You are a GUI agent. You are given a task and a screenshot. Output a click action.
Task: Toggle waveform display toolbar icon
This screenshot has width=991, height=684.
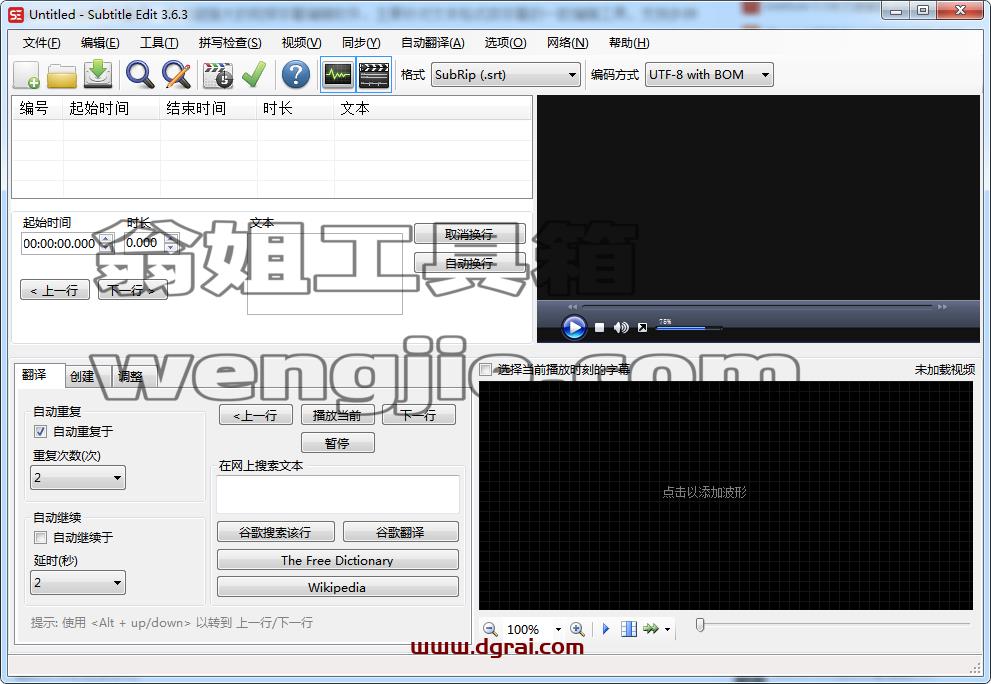[337, 75]
